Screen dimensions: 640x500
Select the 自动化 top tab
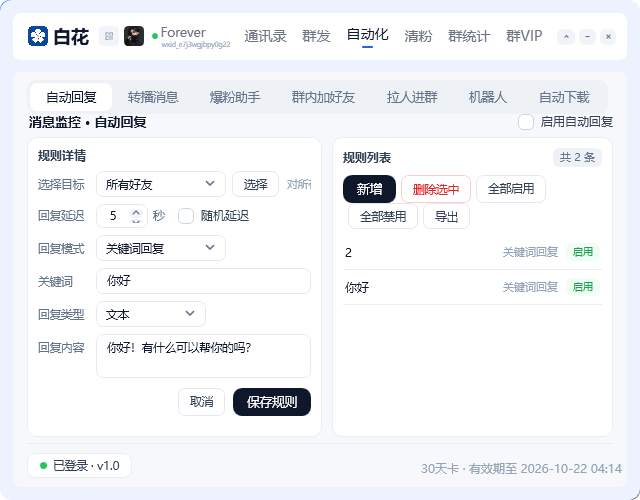tap(367, 34)
